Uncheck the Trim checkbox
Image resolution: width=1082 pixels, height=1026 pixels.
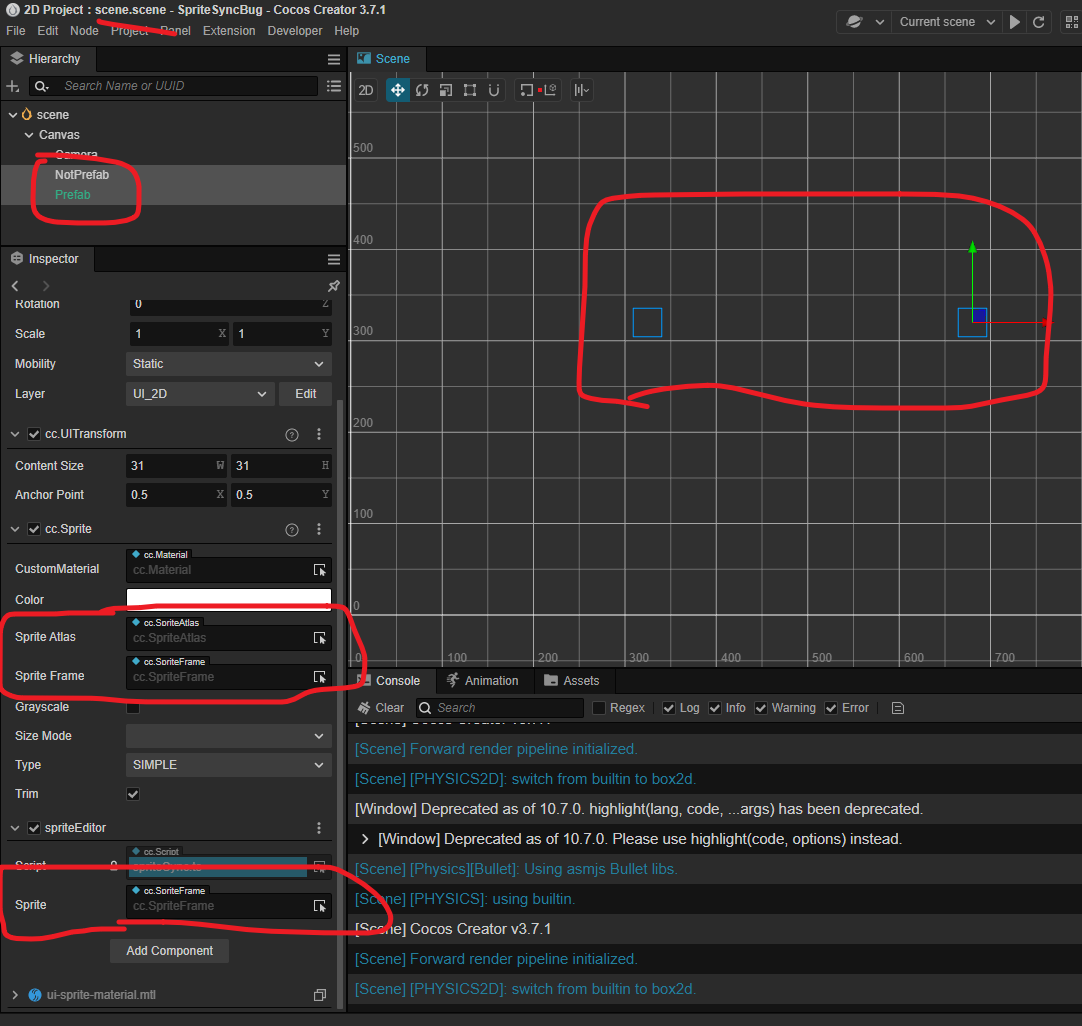coord(133,794)
